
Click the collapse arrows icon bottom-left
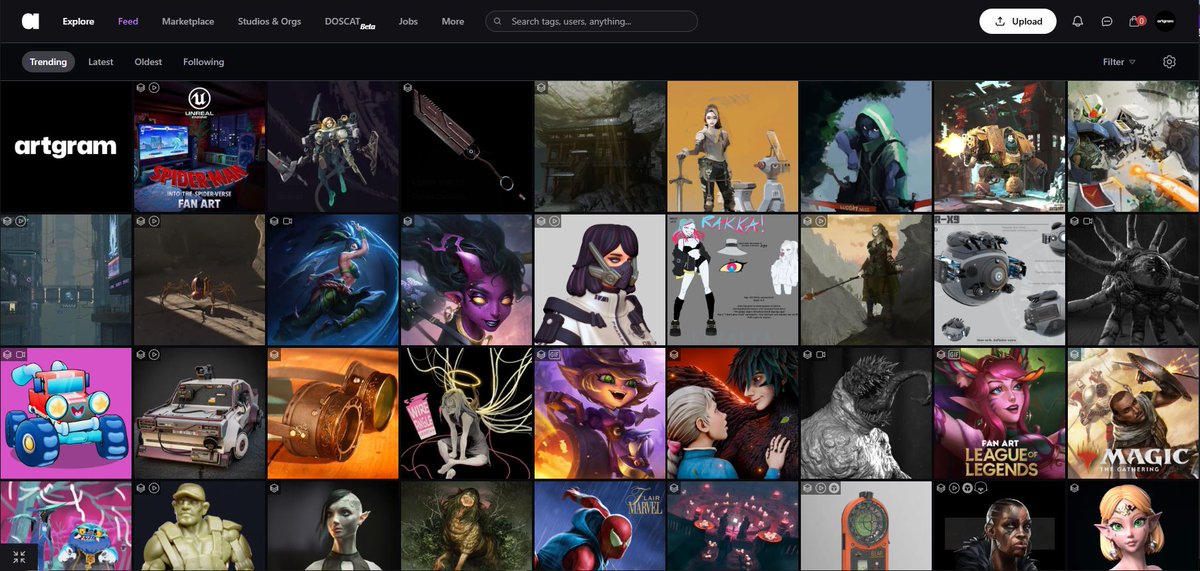[x=19, y=557]
